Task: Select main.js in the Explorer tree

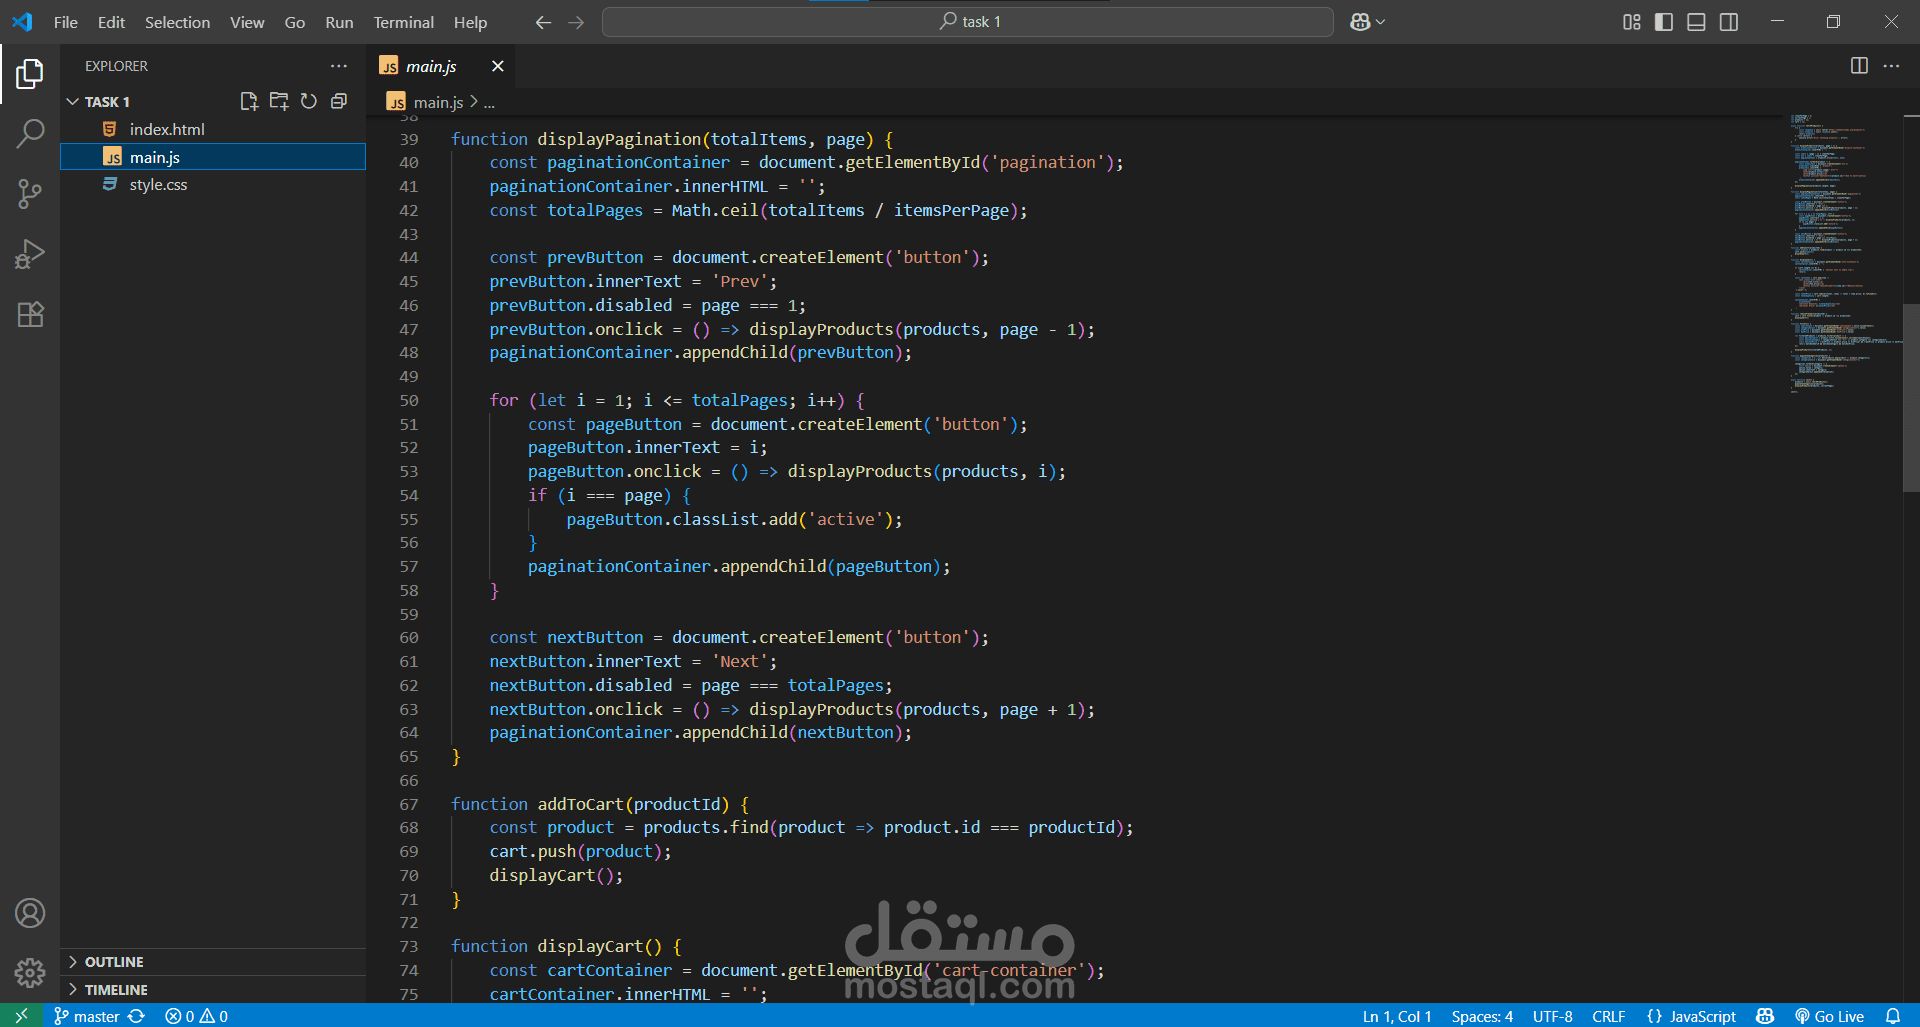Action: point(213,157)
